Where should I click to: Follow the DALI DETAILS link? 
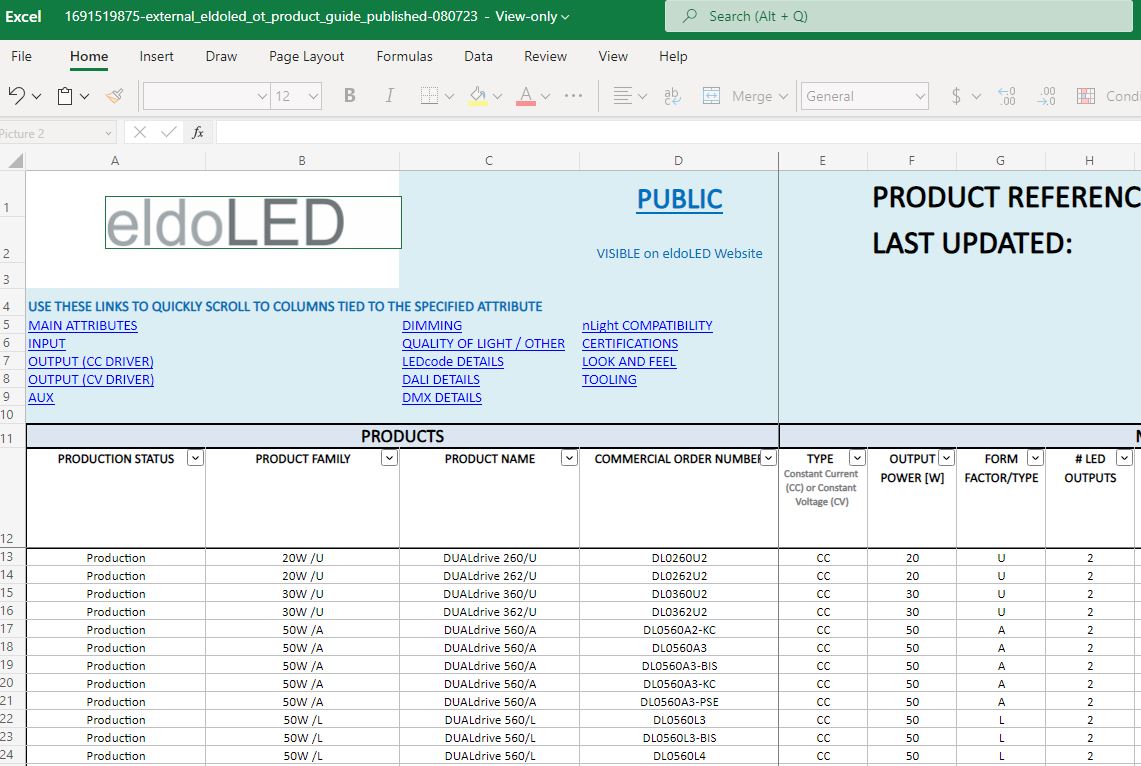pyautogui.click(x=441, y=380)
